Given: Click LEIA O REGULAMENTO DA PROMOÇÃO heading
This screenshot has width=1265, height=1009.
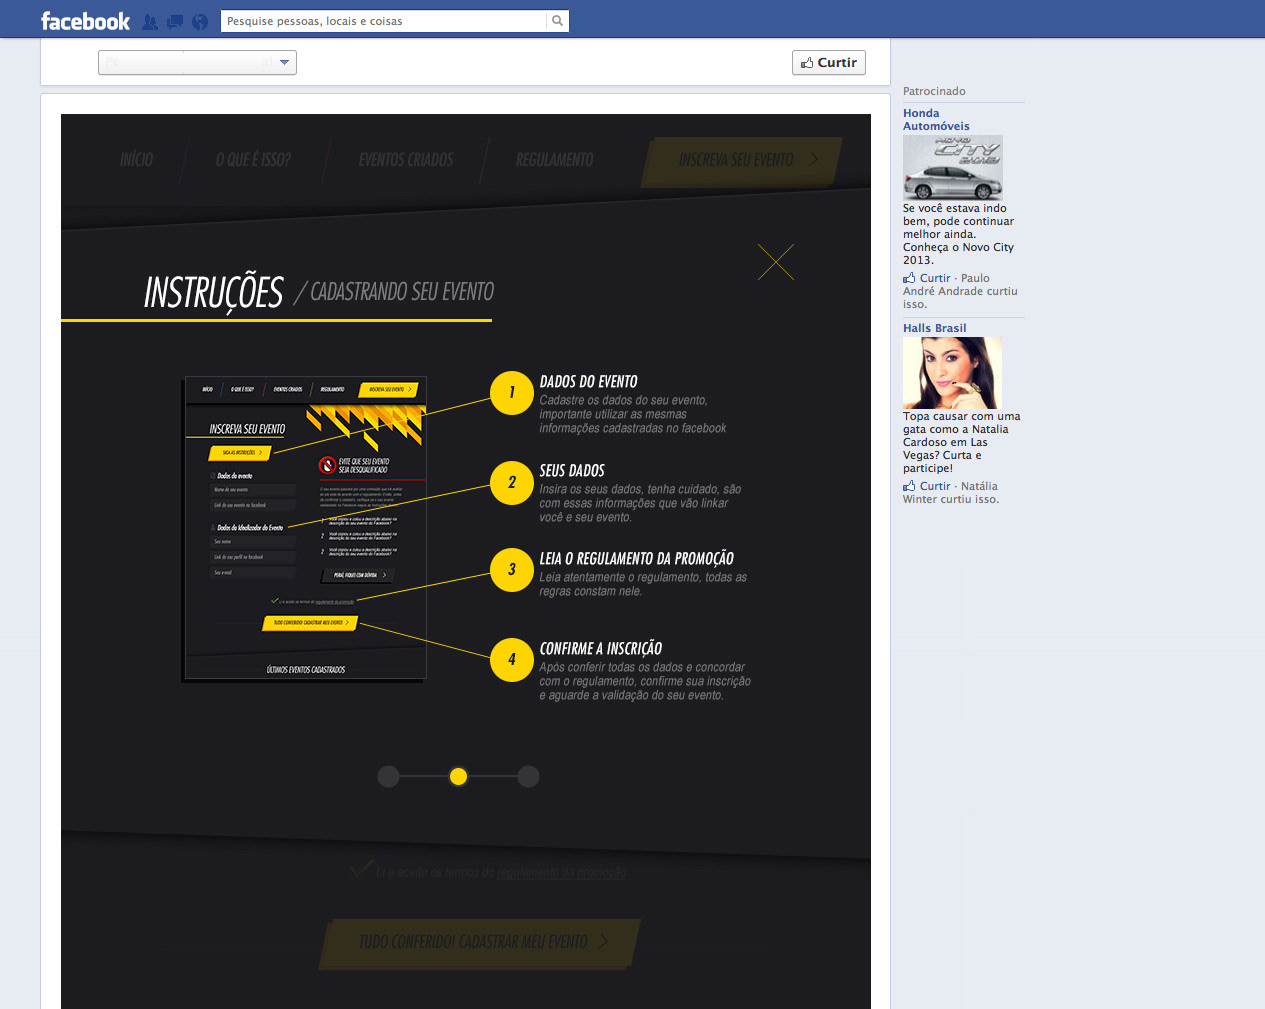Looking at the screenshot, I should [636, 559].
